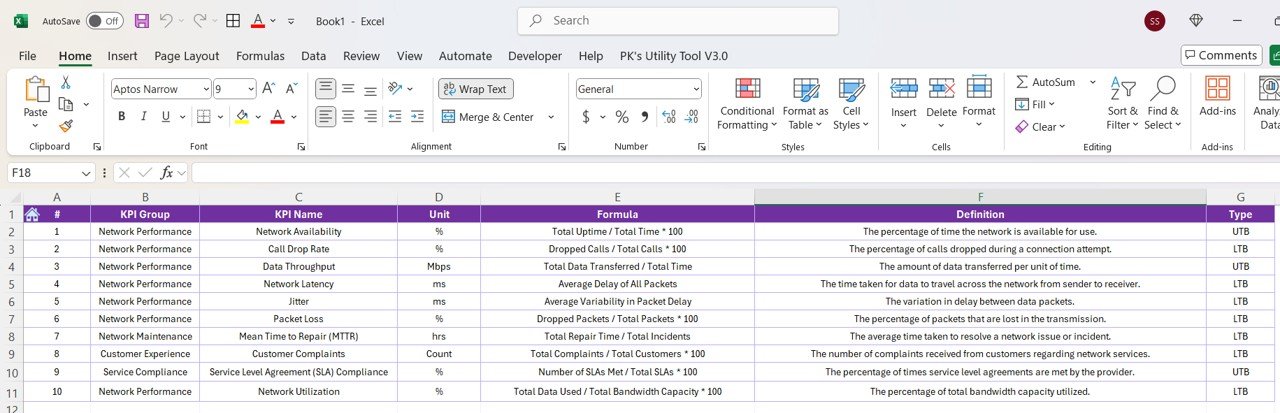1280x413 pixels.
Task: Toggle the AutoSave switch
Action: [104, 20]
